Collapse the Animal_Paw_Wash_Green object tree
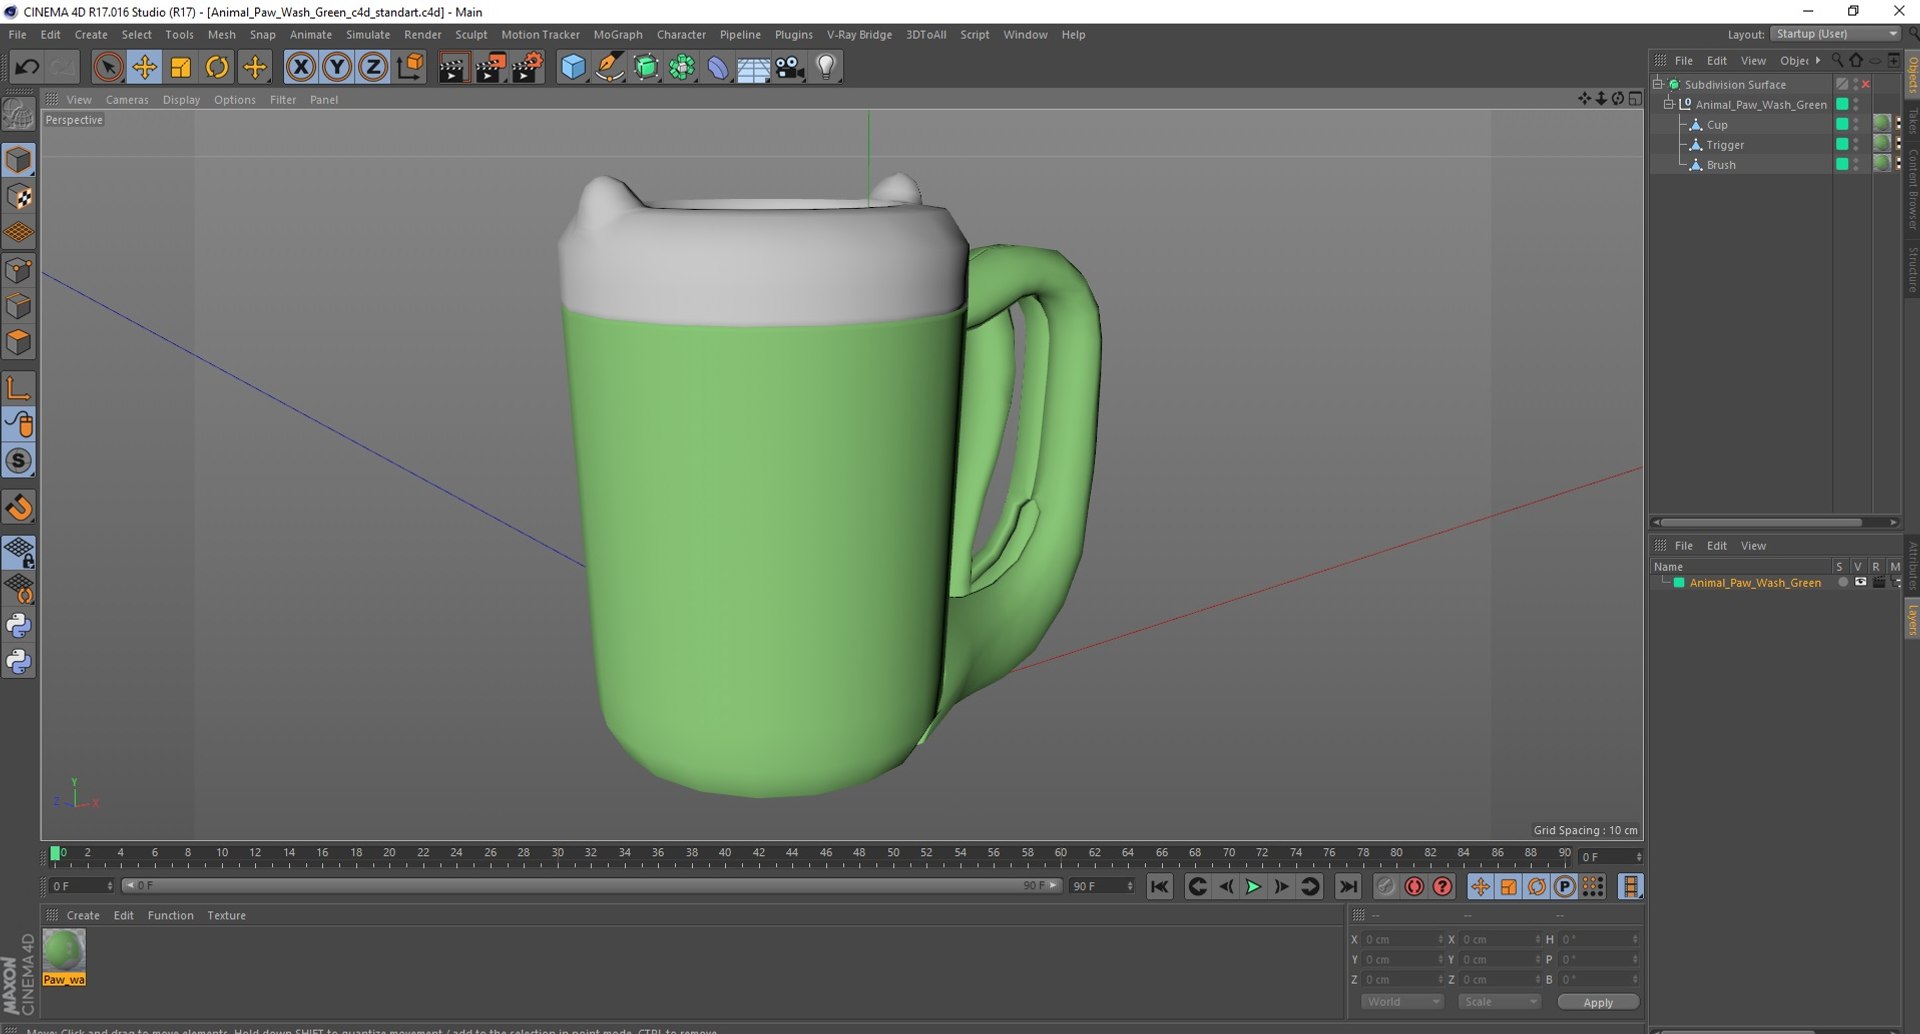The width and height of the screenshot is (1920, 1034). point(1668,104)
